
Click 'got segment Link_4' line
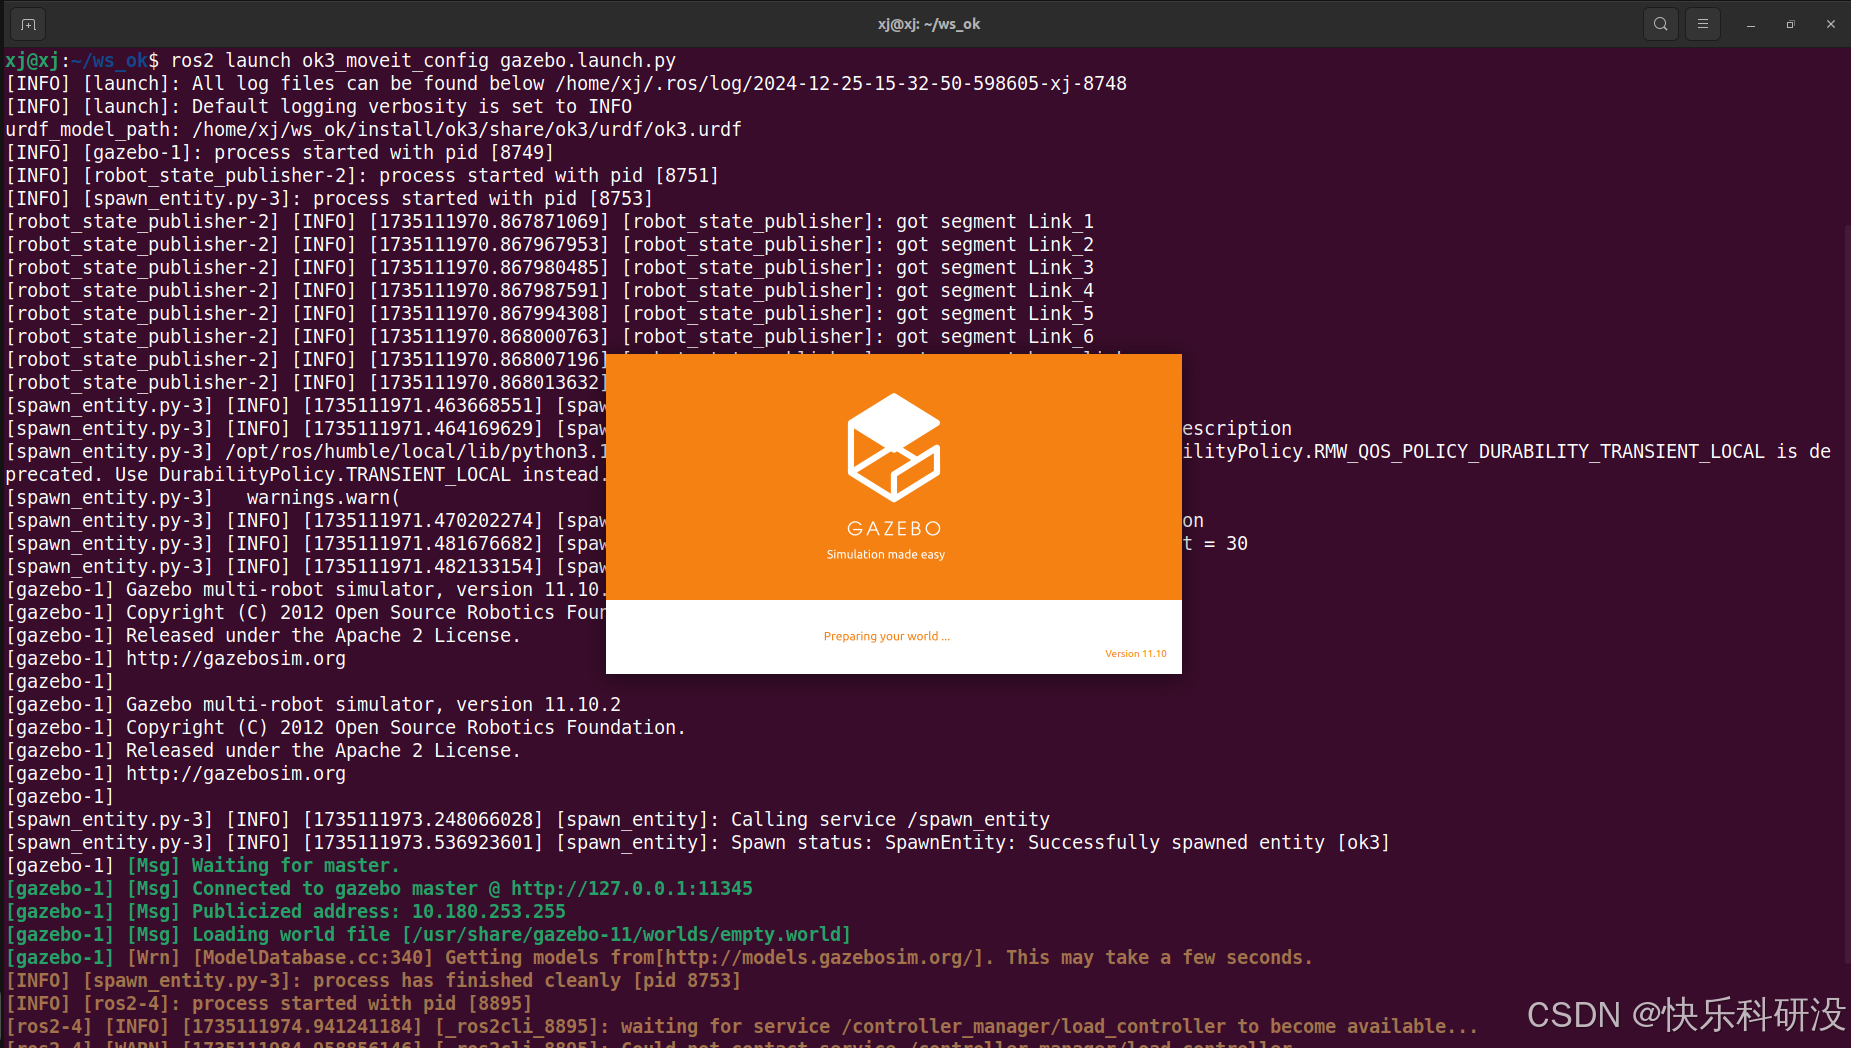click(x=550, y=291)
